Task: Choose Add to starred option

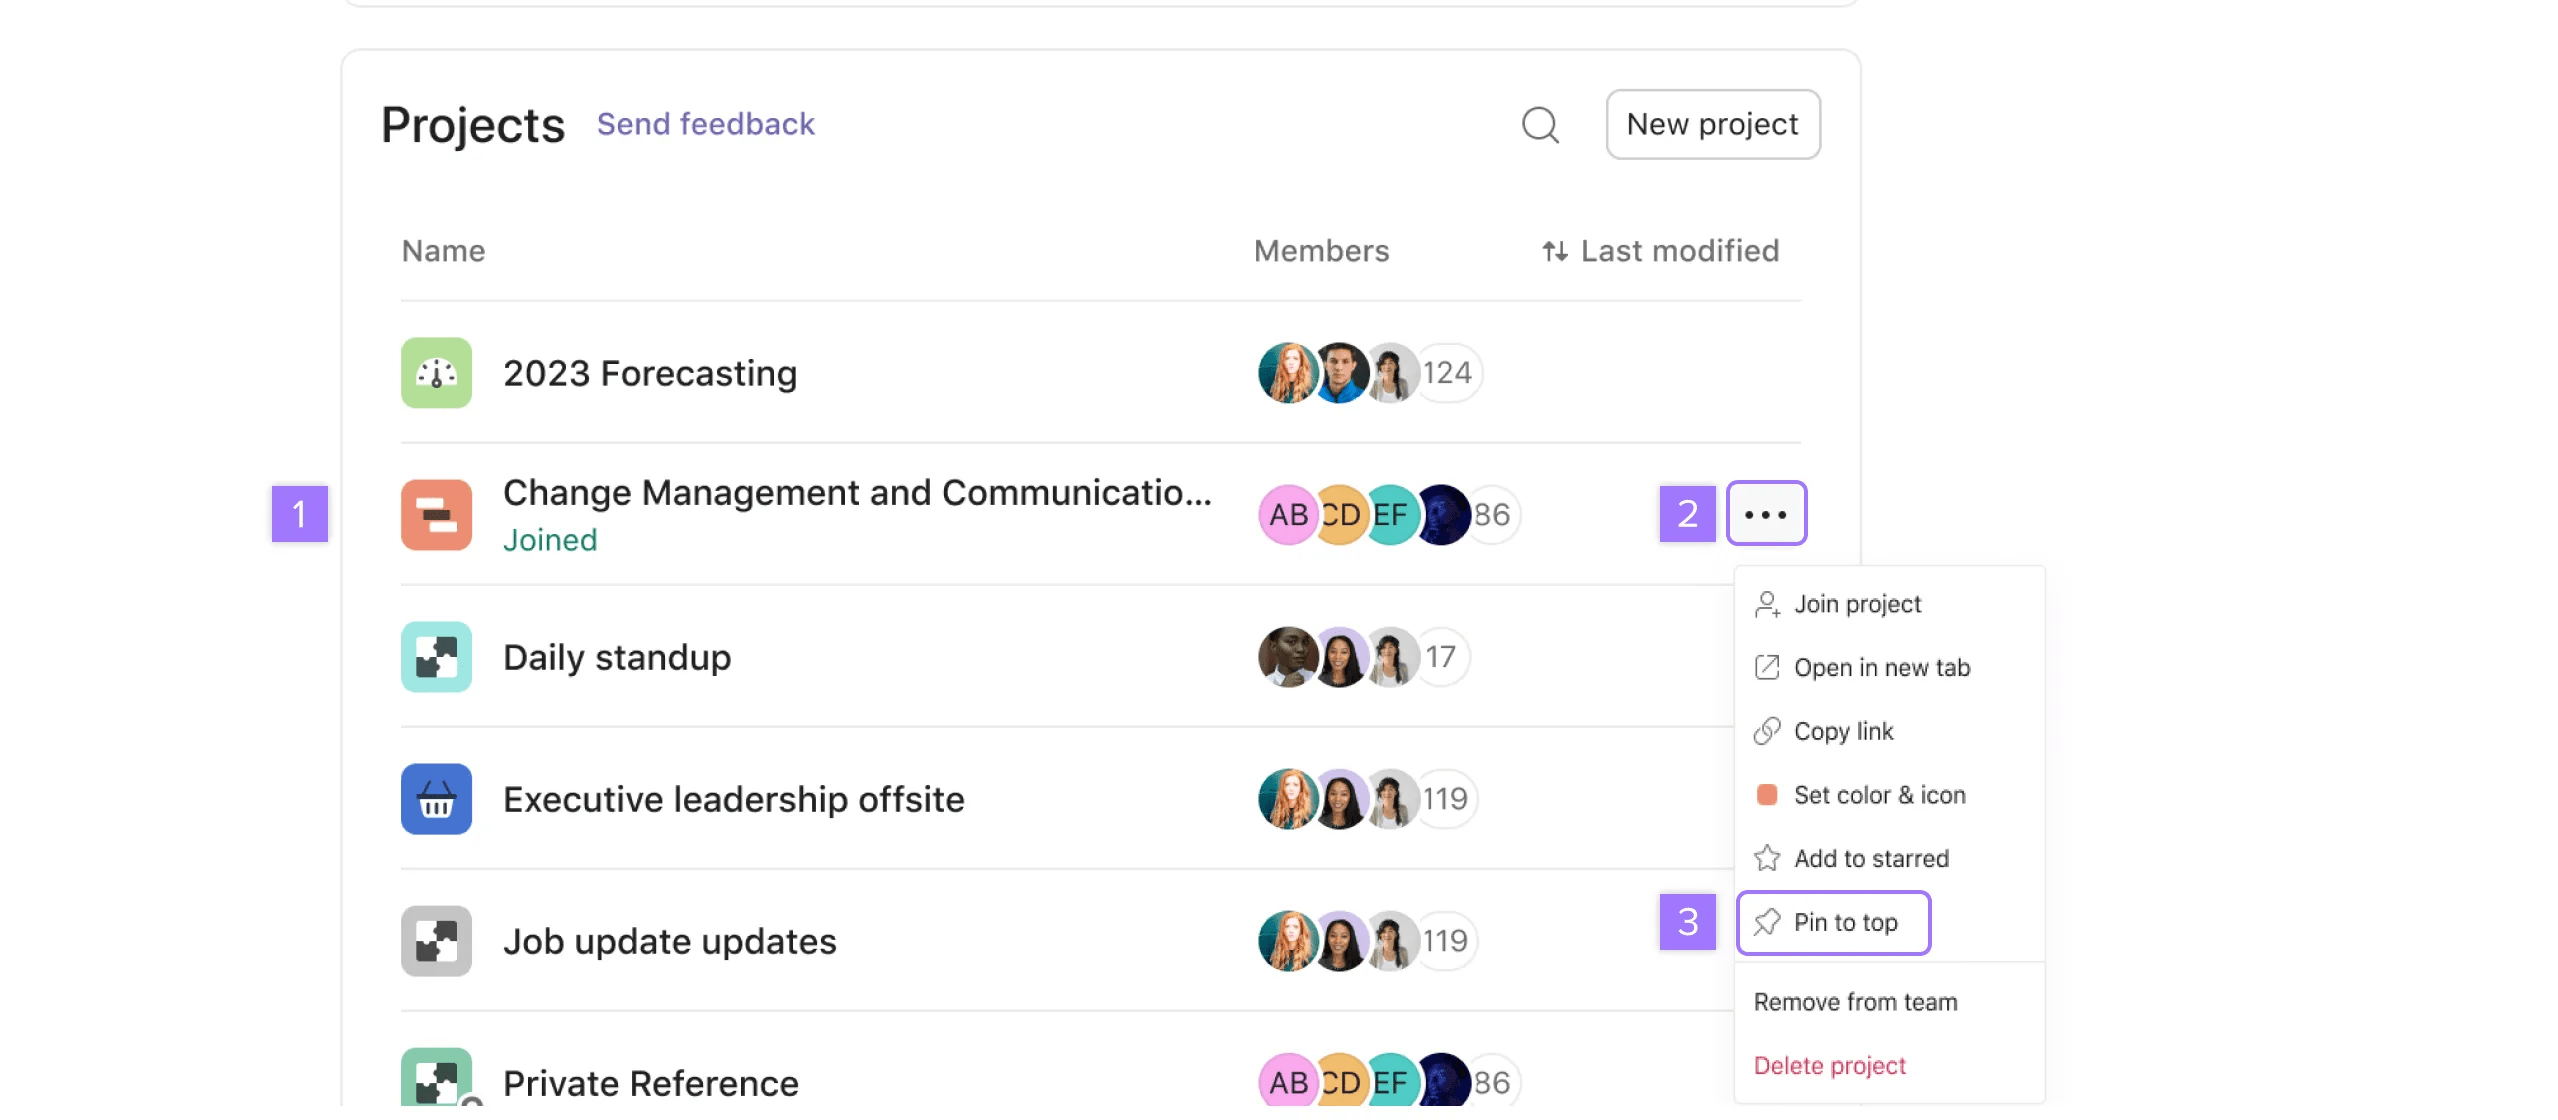Action: point(1870,858)
